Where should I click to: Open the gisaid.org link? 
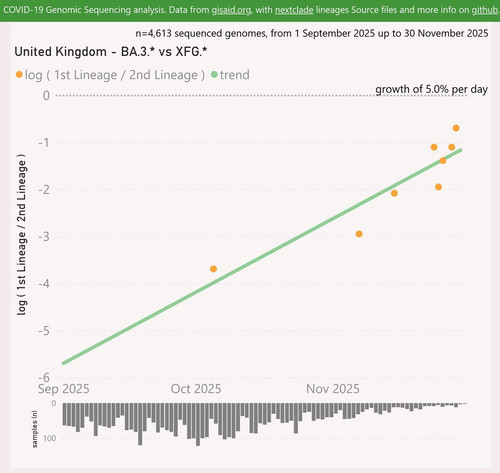[x=231, y=10]
